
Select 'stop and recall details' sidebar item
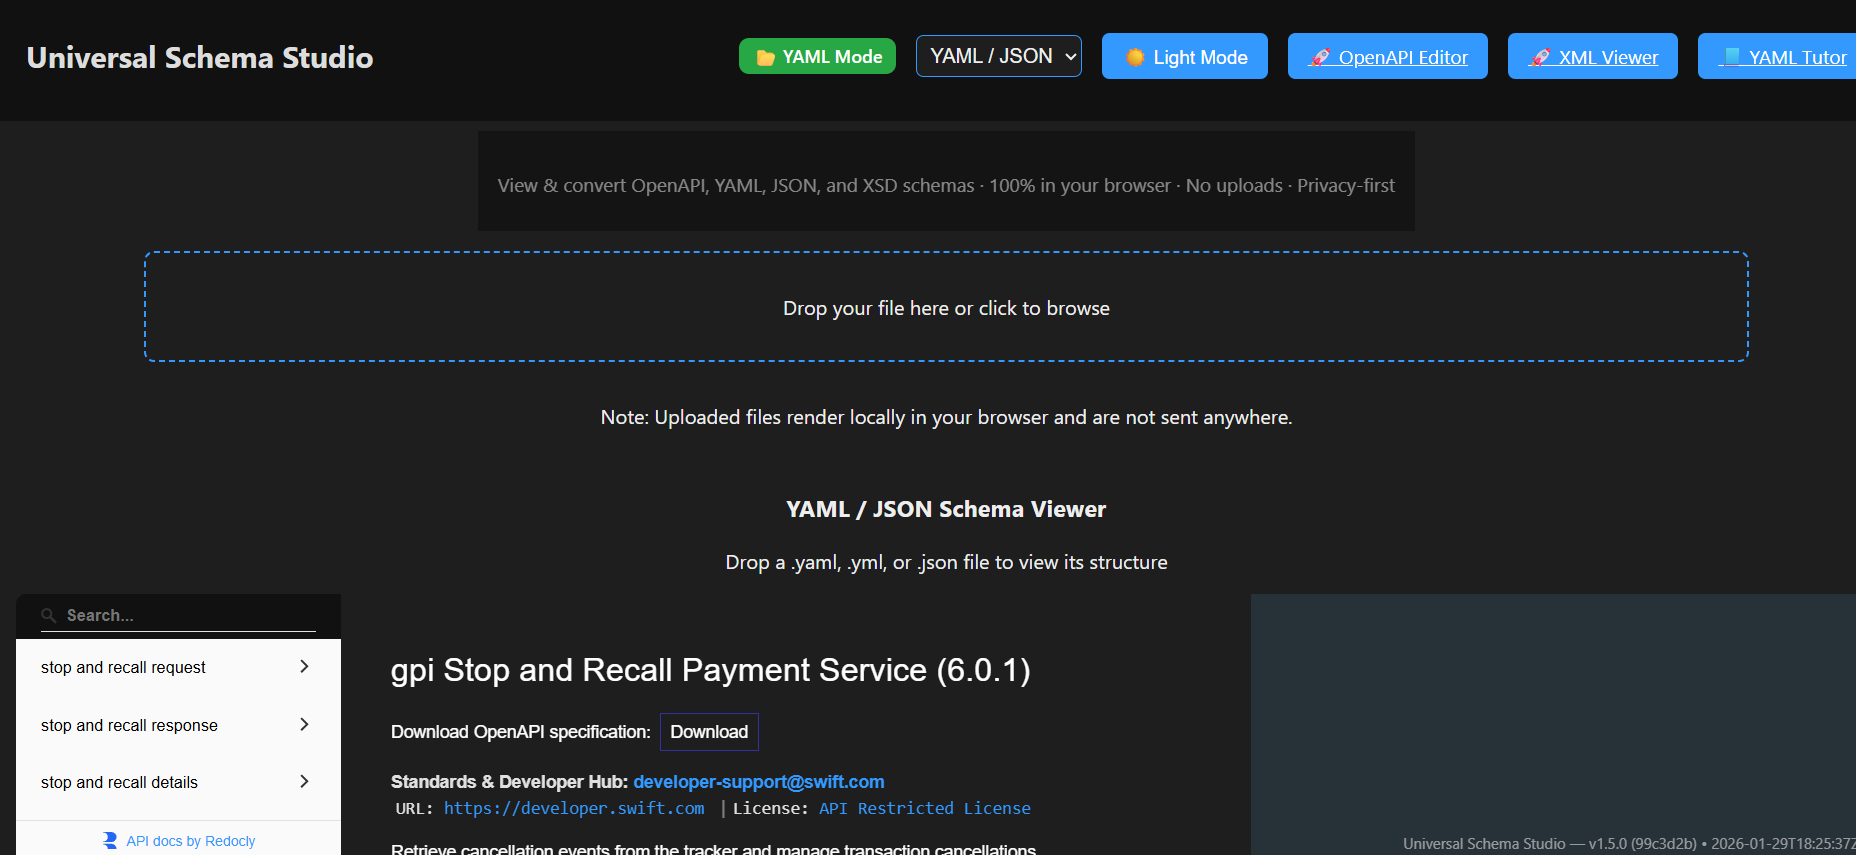tap(178, 782)
